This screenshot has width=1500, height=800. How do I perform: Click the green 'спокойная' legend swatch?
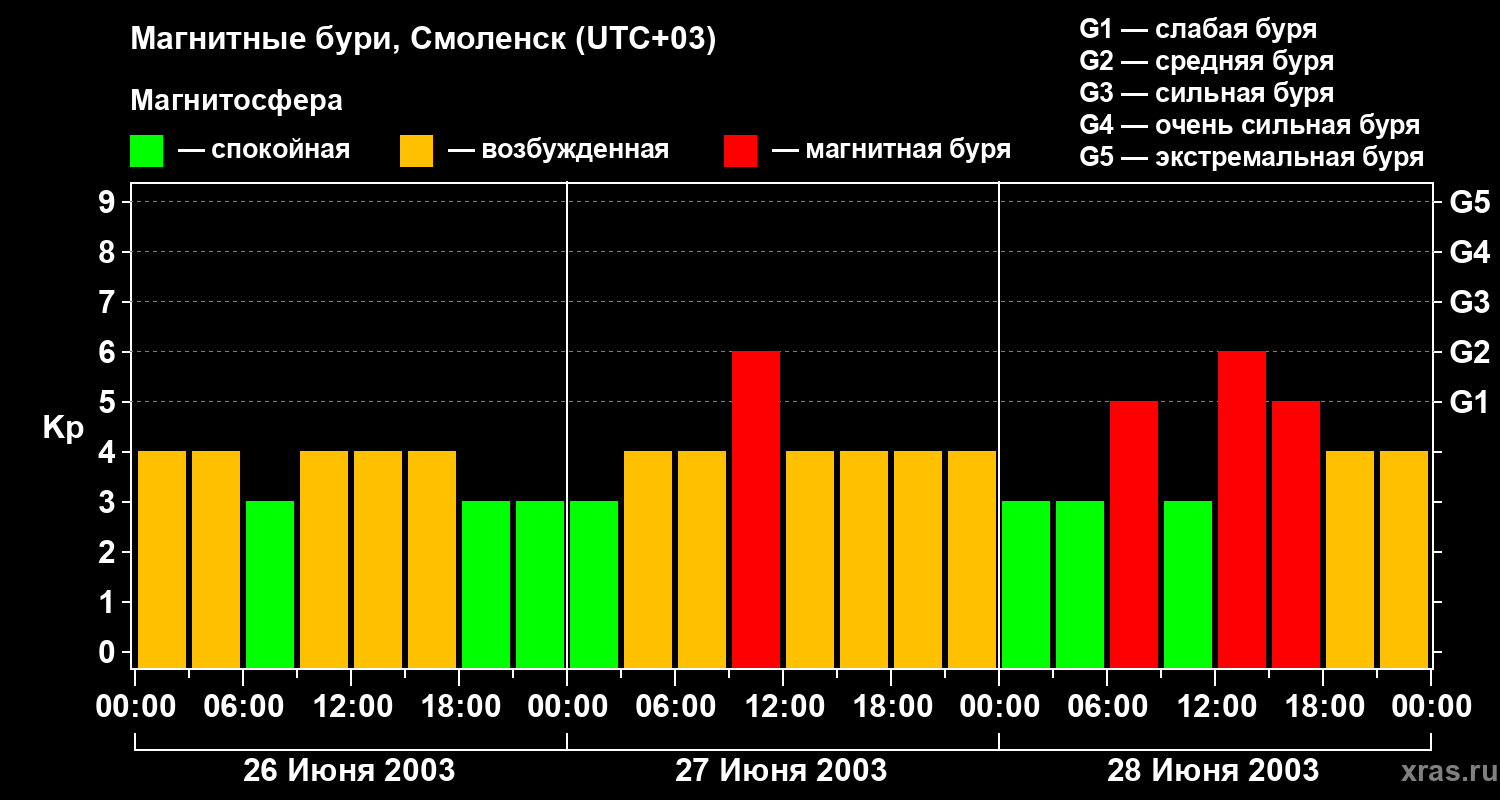(146, 151)
